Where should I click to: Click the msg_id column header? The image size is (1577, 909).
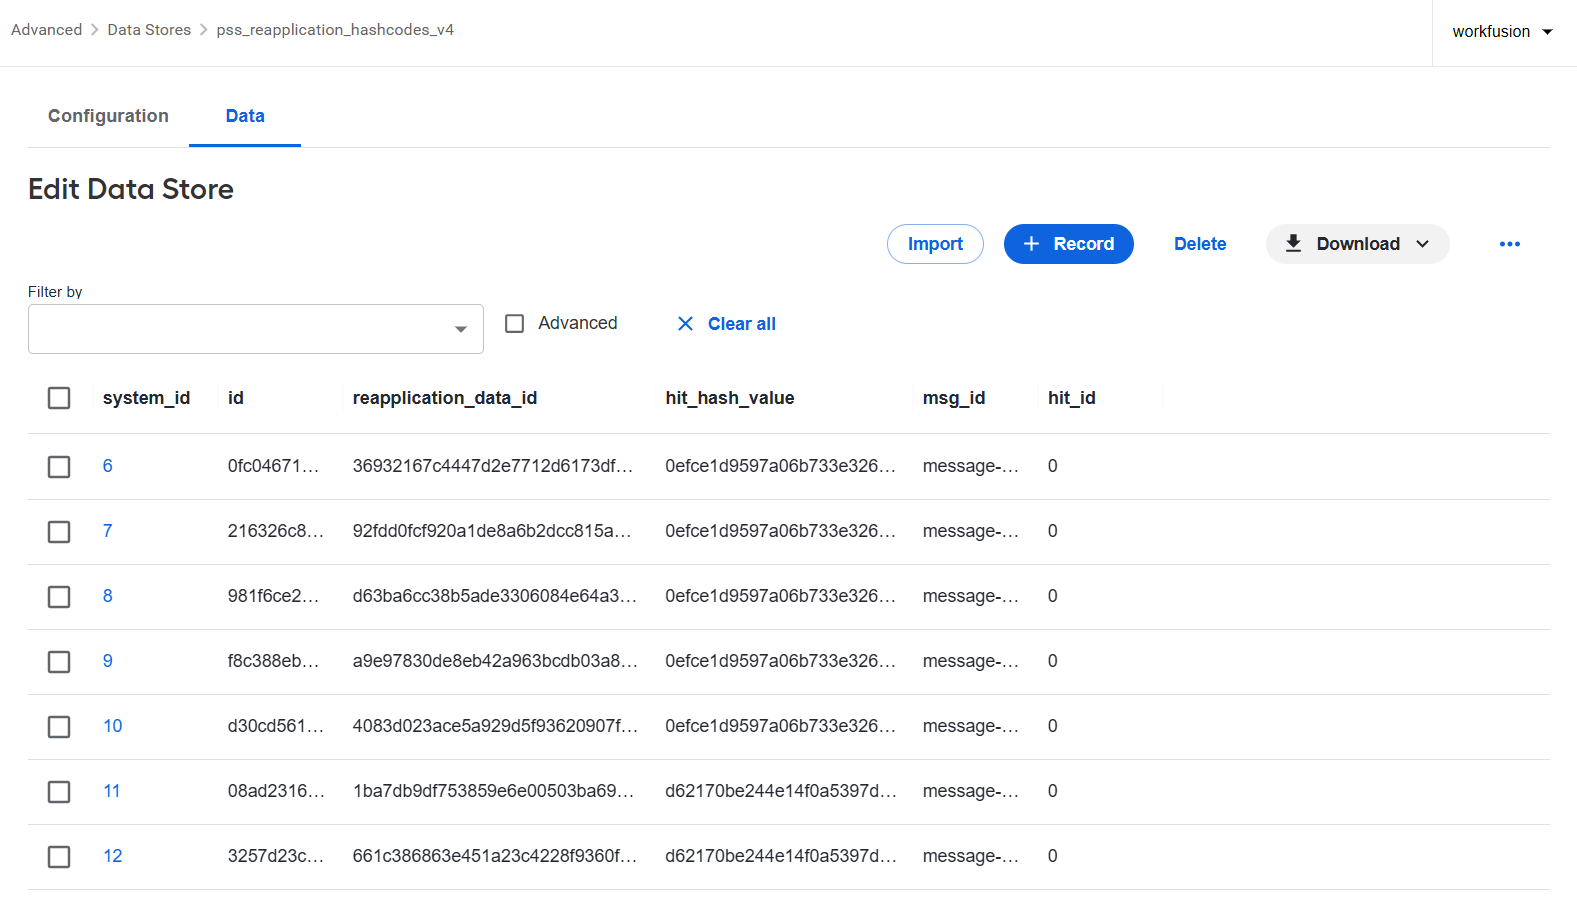click(x=954, y=398)
